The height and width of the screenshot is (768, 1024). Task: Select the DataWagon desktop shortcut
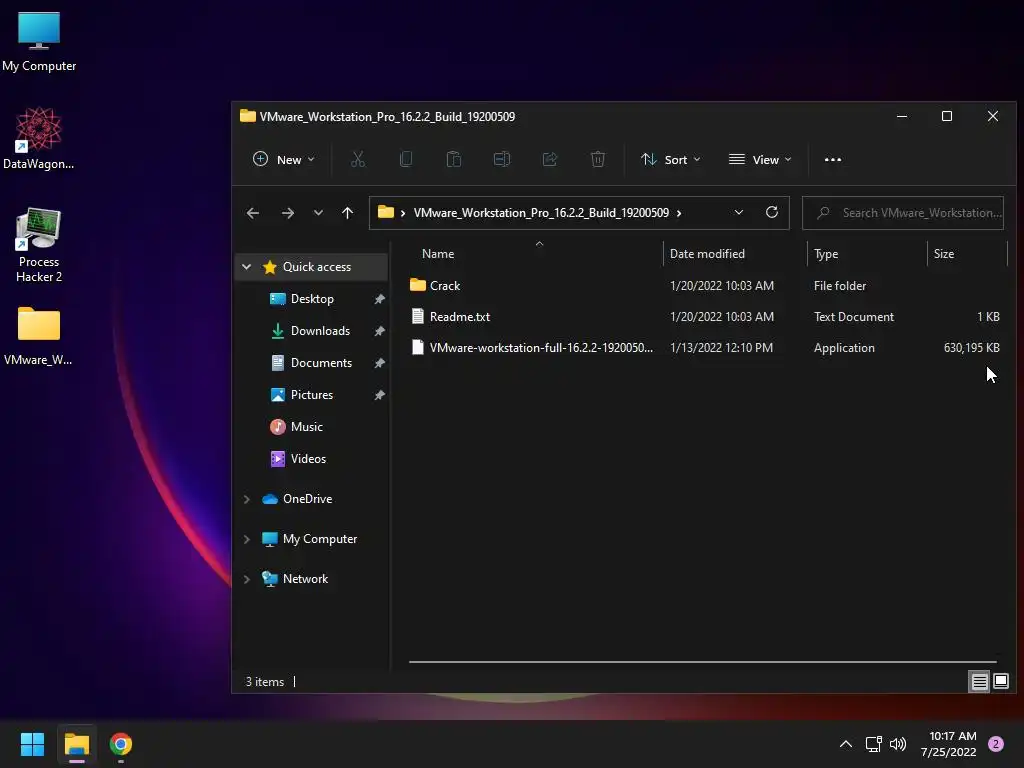point(39,139)
